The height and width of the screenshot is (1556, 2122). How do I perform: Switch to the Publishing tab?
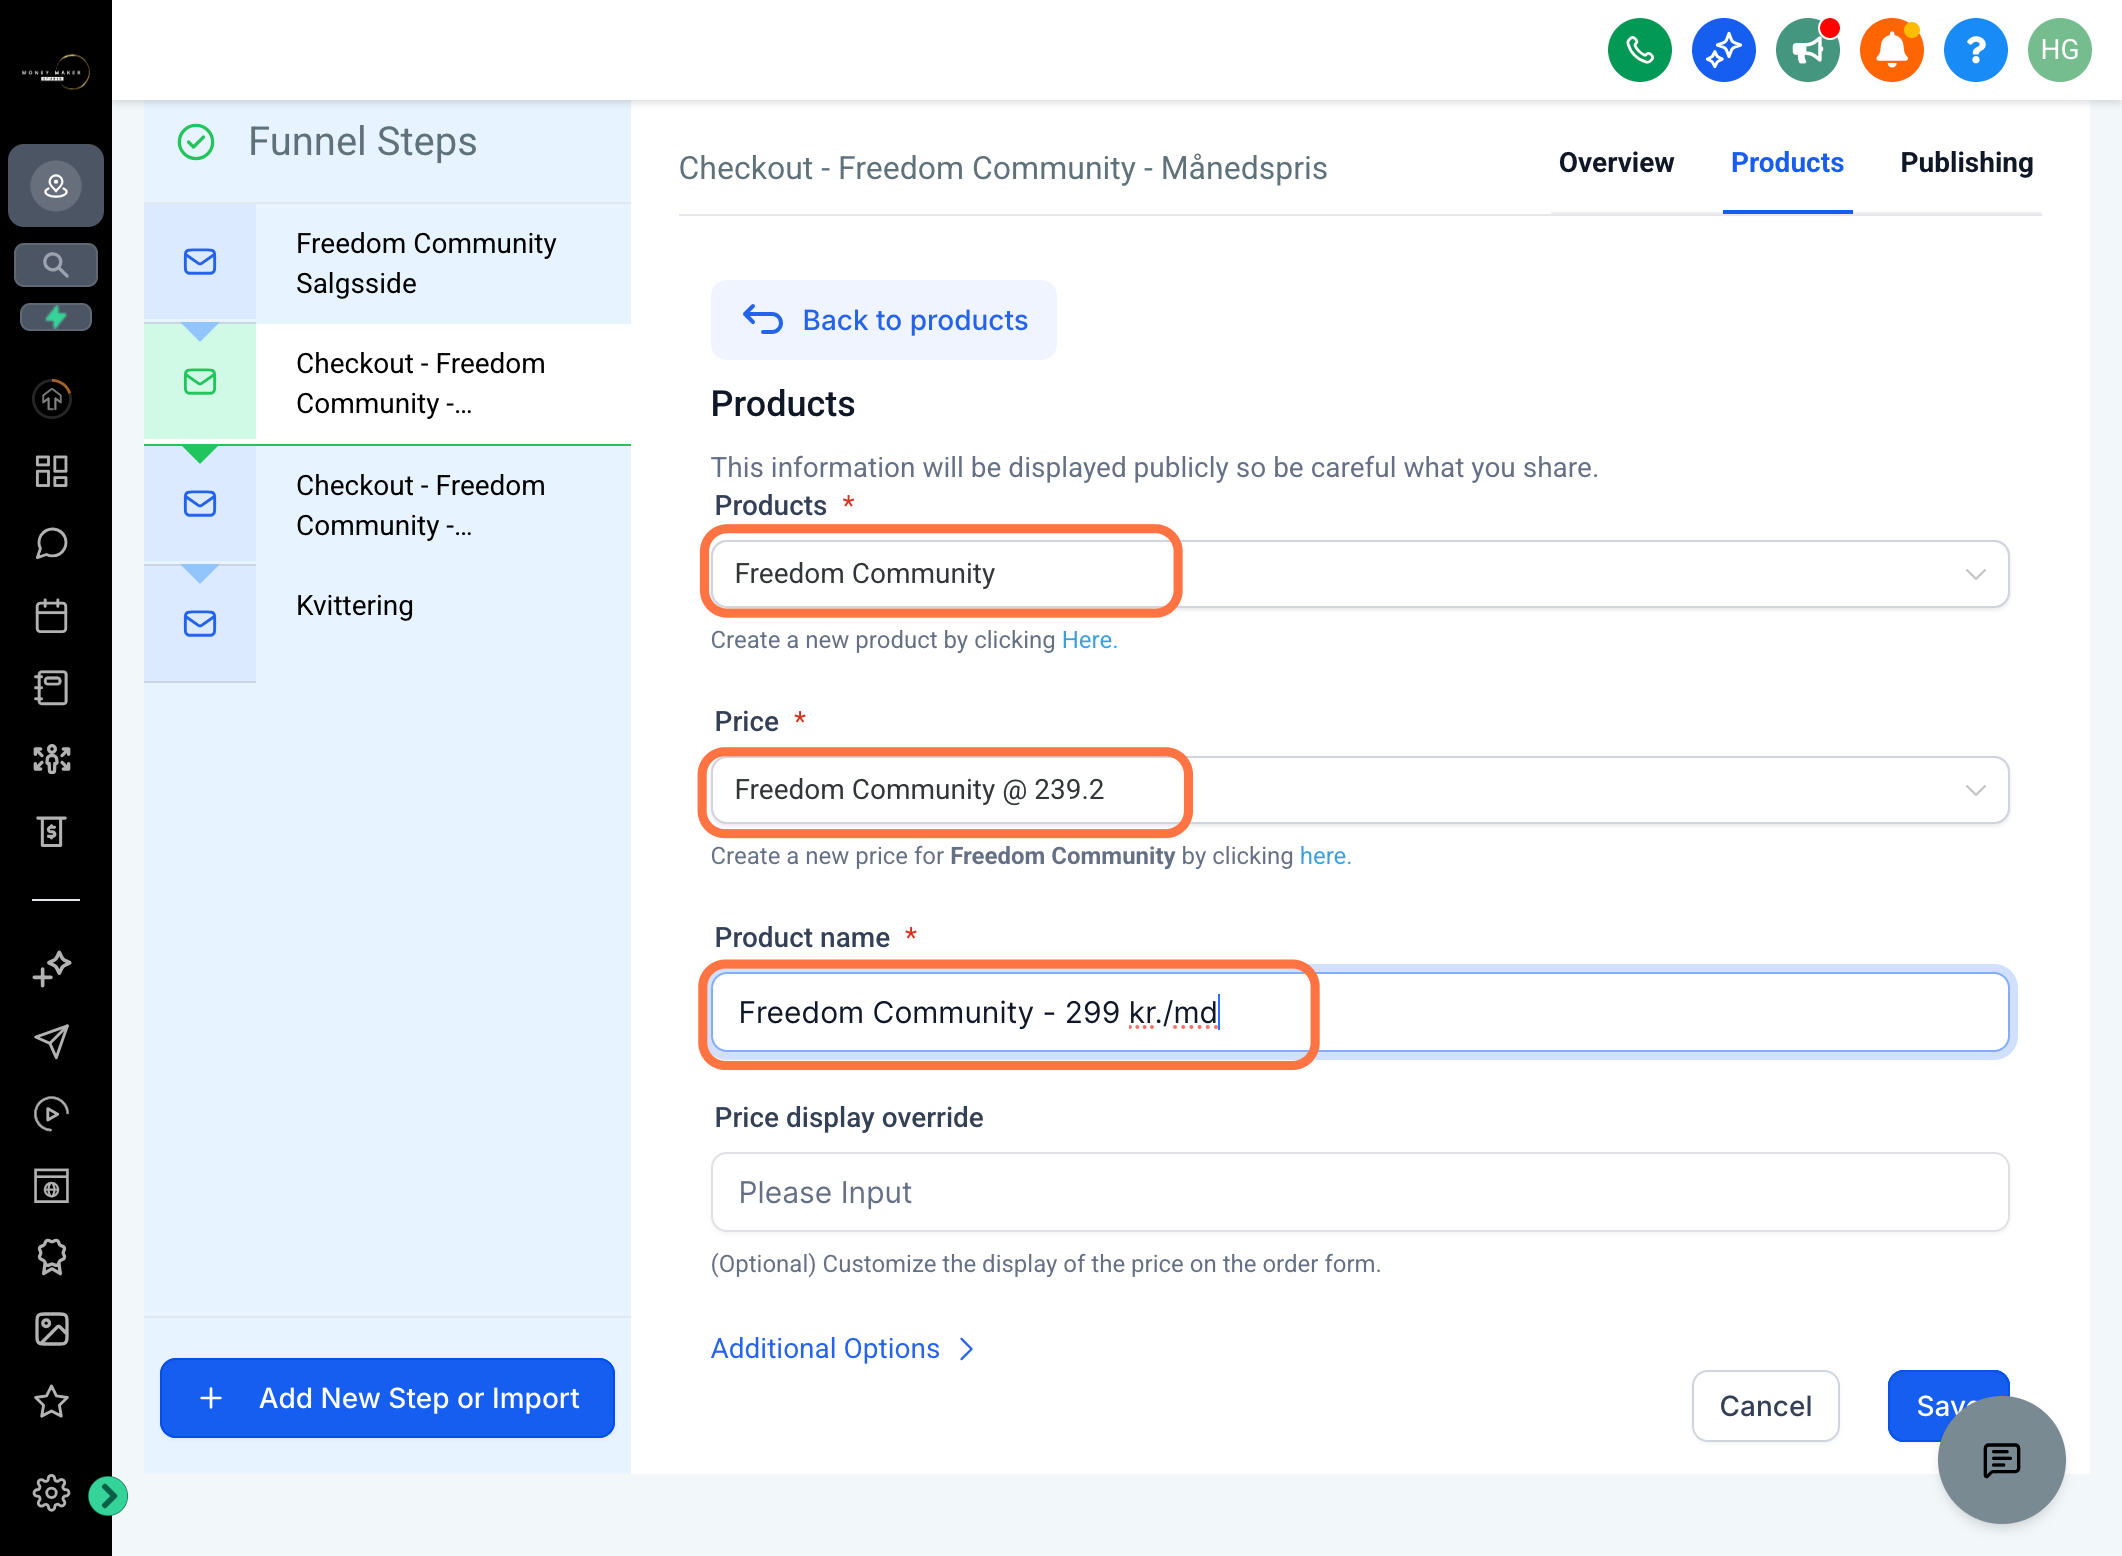(x=1966, y=163)
